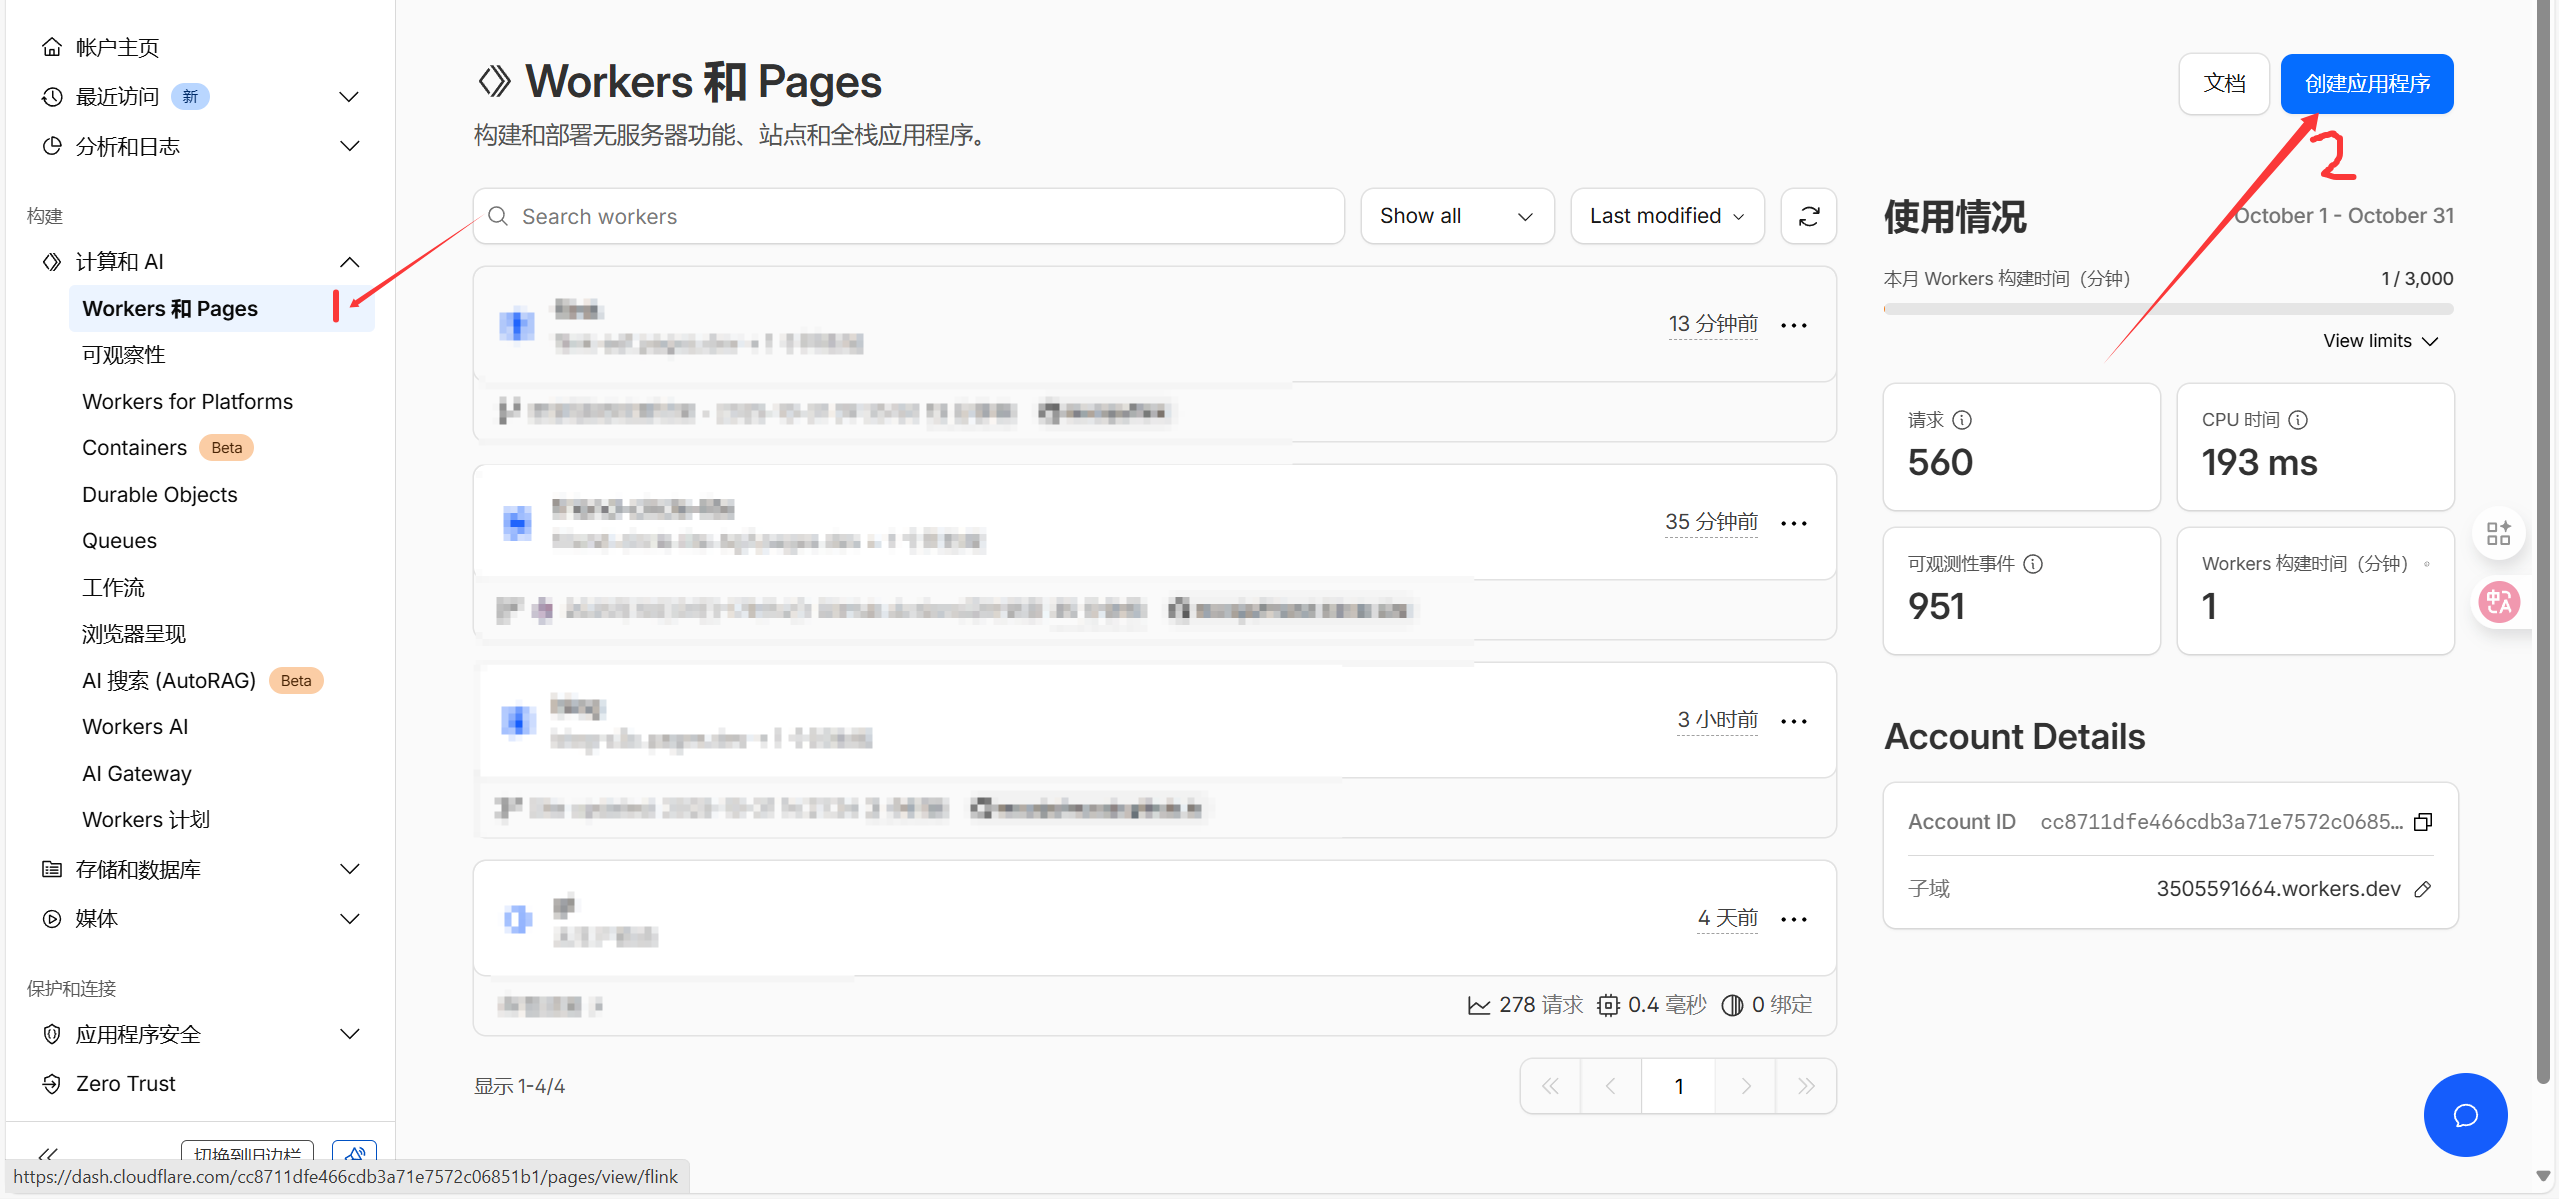Click the refresh workers list icon
Screen dimensions: 2559x1199
pos(1808,216)
